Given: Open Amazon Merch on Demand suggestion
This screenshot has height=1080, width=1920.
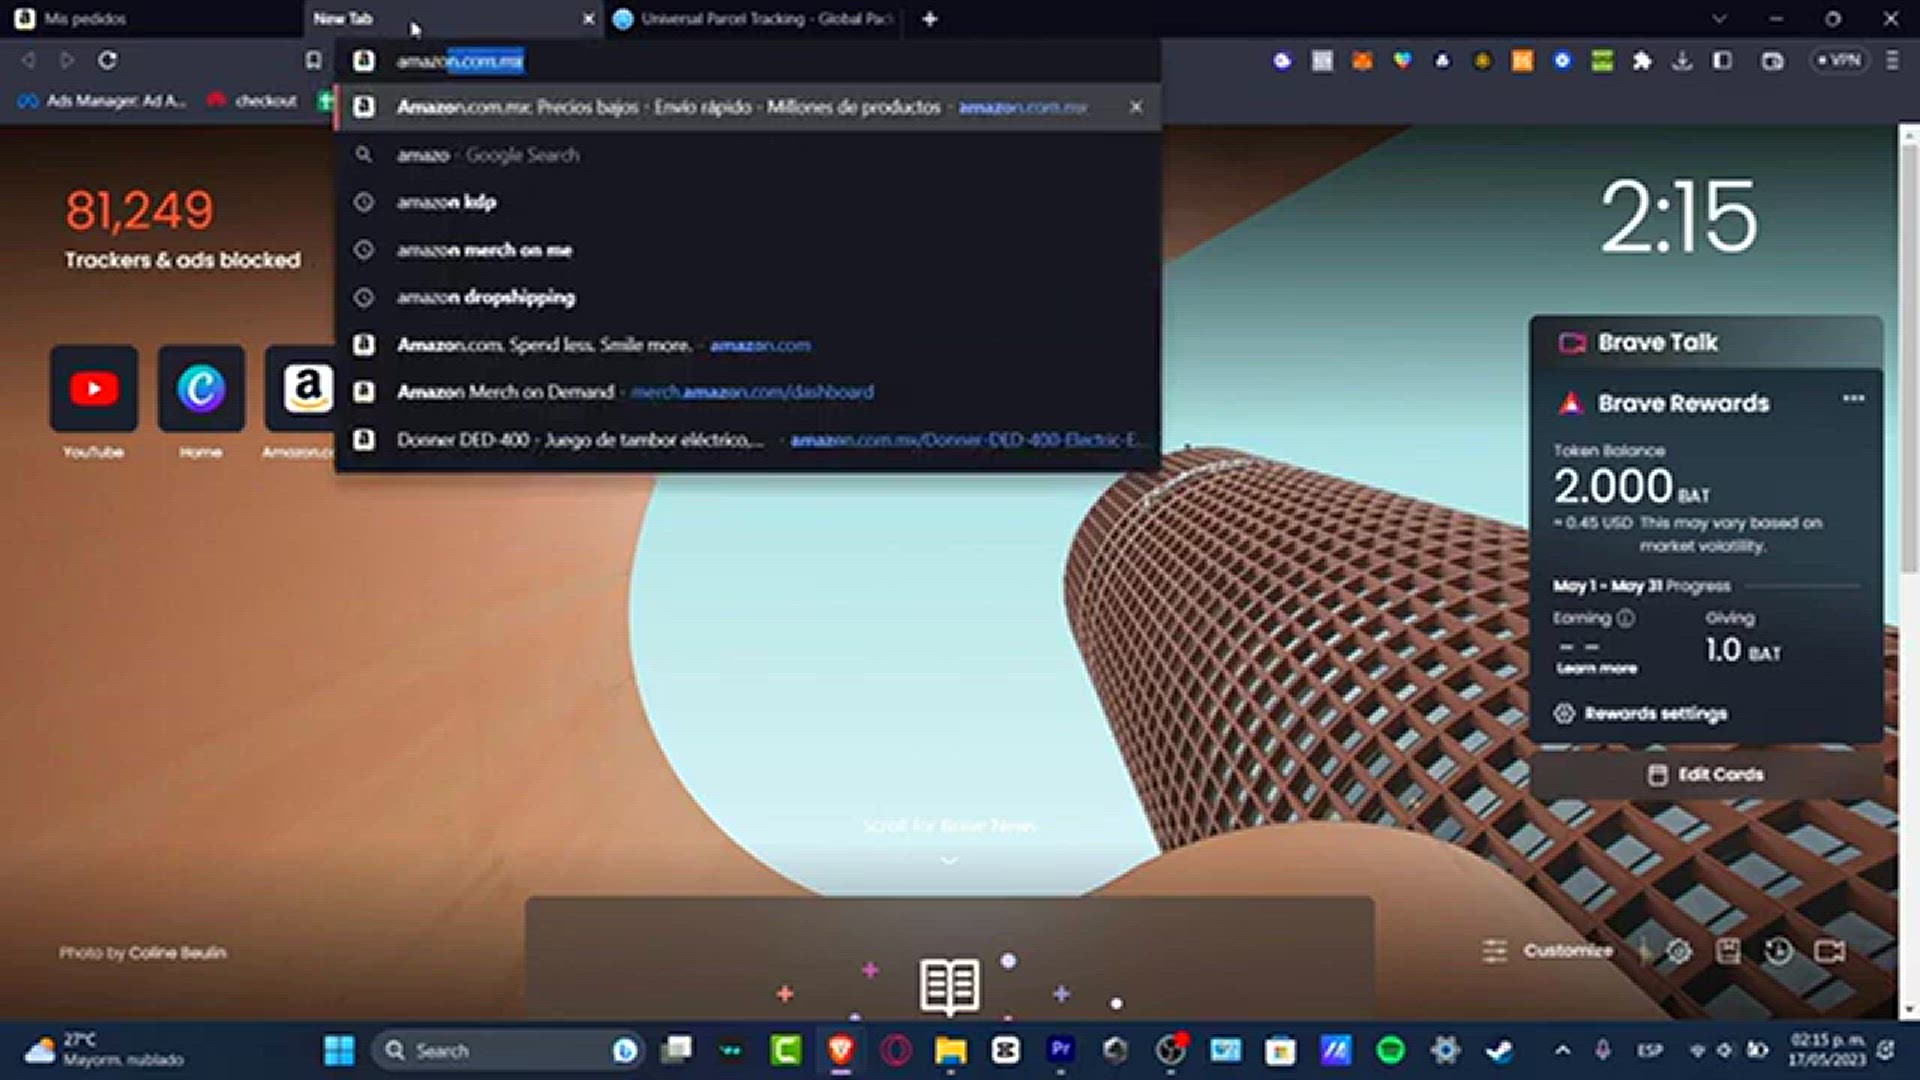Looking at the screenshot, I should click(x=747, y=392).
